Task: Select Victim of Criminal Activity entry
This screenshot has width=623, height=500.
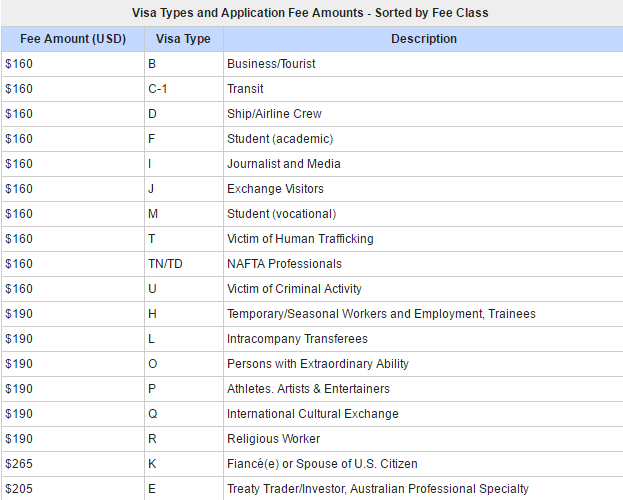Action: [x=294, y=289]
